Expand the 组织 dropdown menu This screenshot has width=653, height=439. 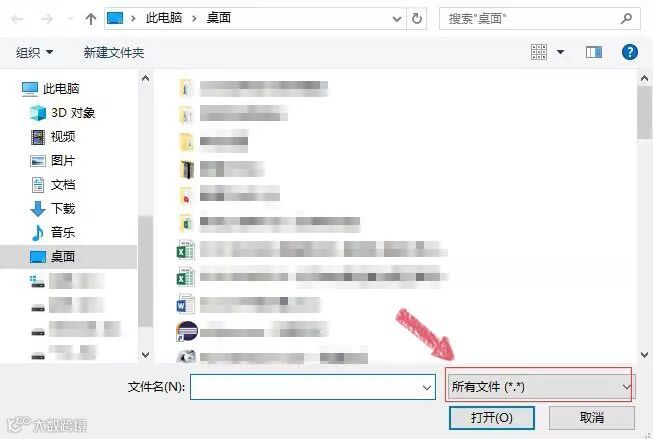tap(35, 52)
